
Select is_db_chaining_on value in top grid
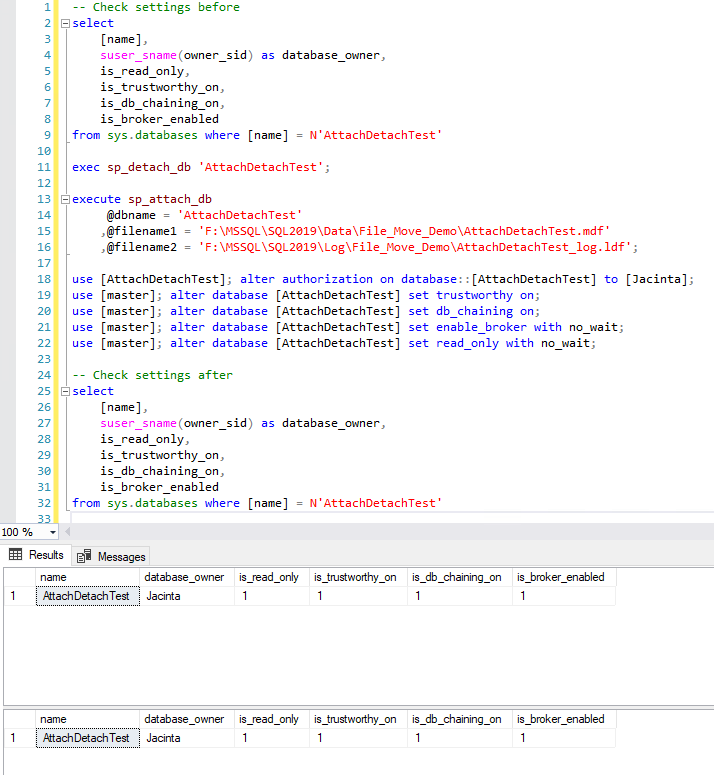coord(460,596)
